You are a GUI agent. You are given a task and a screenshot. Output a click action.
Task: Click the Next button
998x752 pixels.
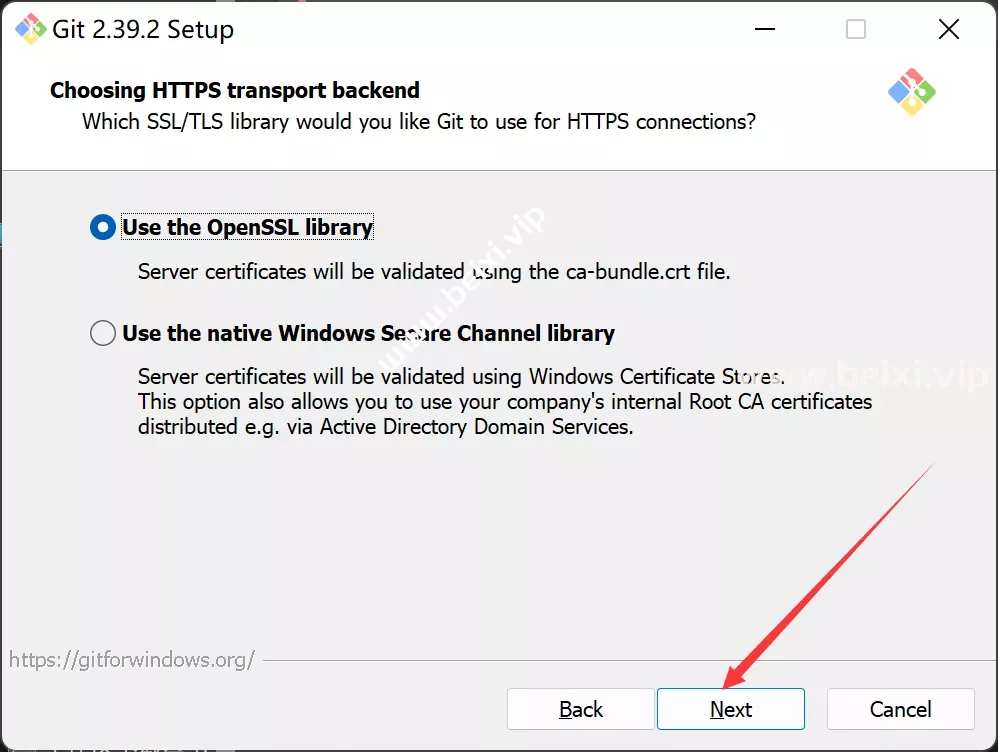pyautogui.click(x=731, y=709)
